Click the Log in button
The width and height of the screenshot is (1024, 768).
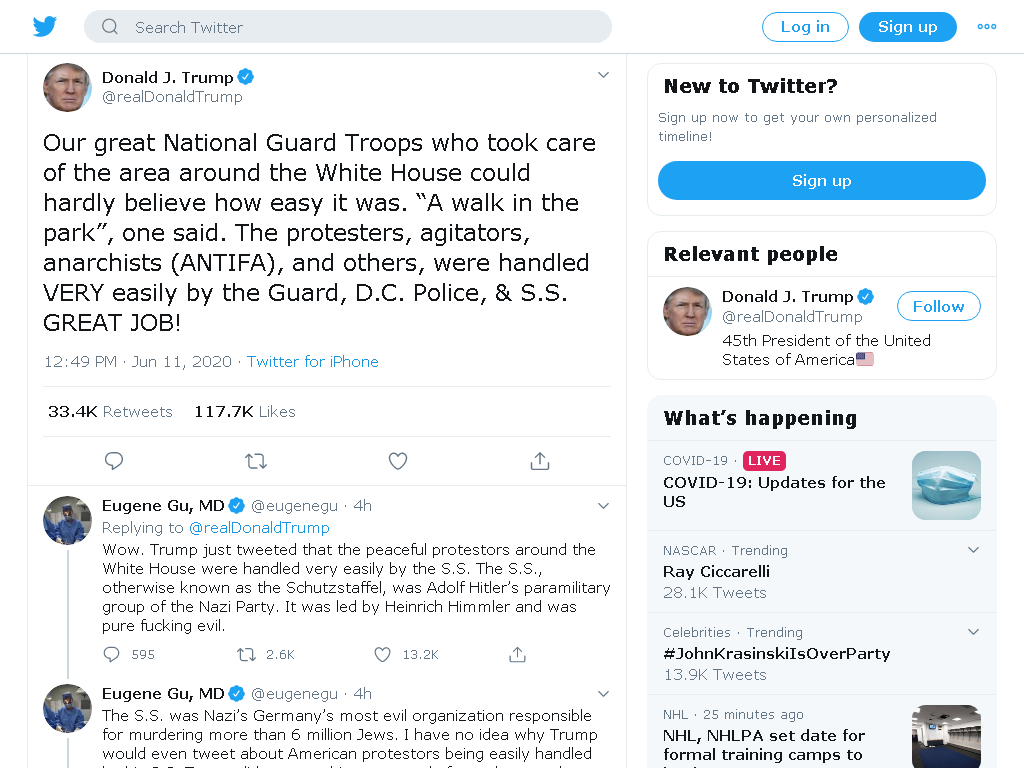pyautogui.click(x=805, y=27)
